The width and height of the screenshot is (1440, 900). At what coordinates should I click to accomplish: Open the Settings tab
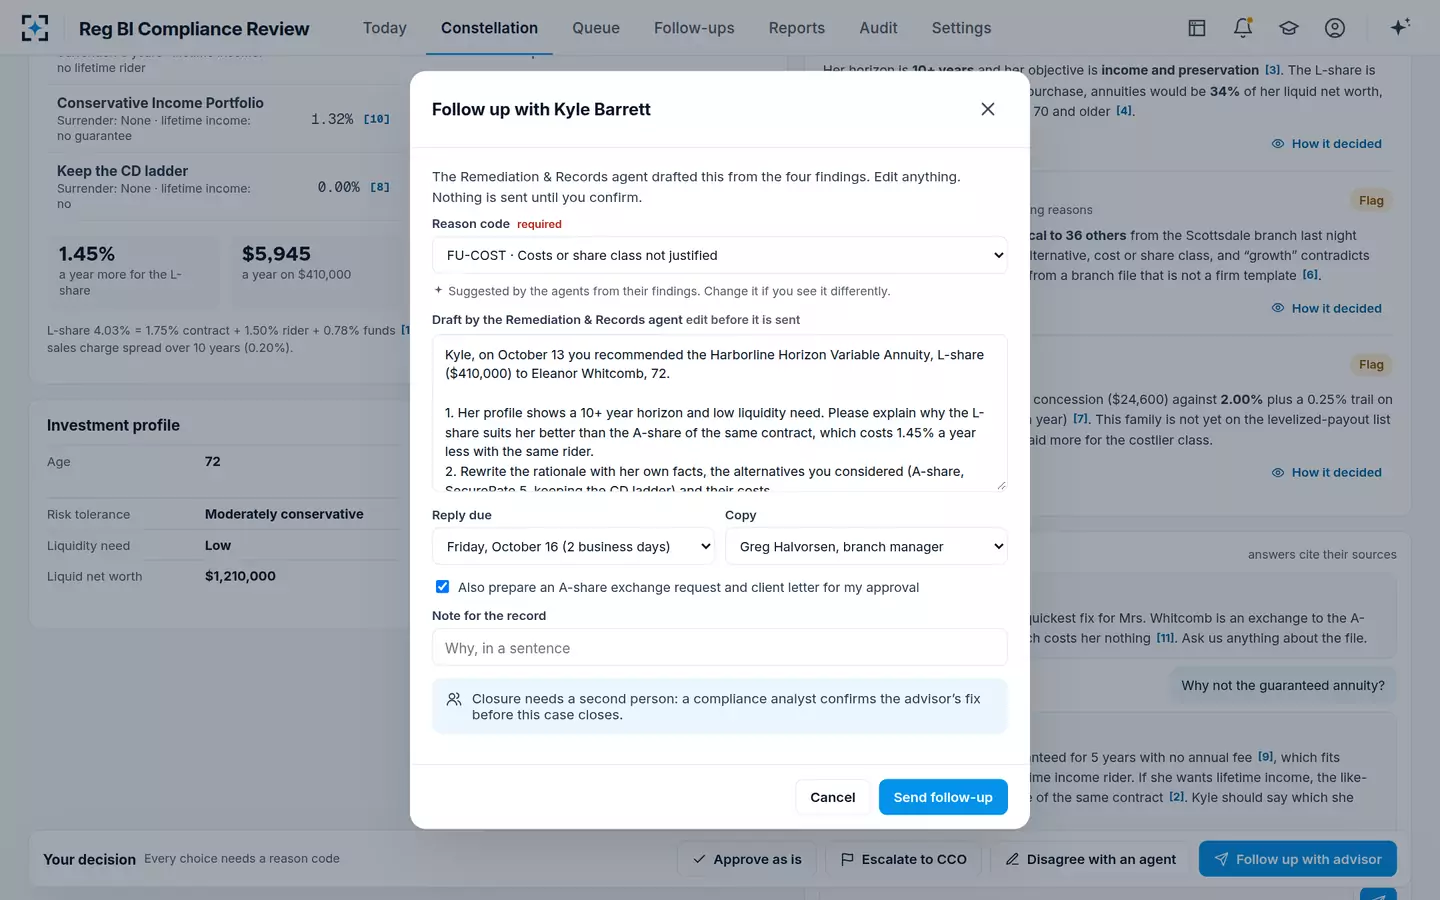coord(961,28)
